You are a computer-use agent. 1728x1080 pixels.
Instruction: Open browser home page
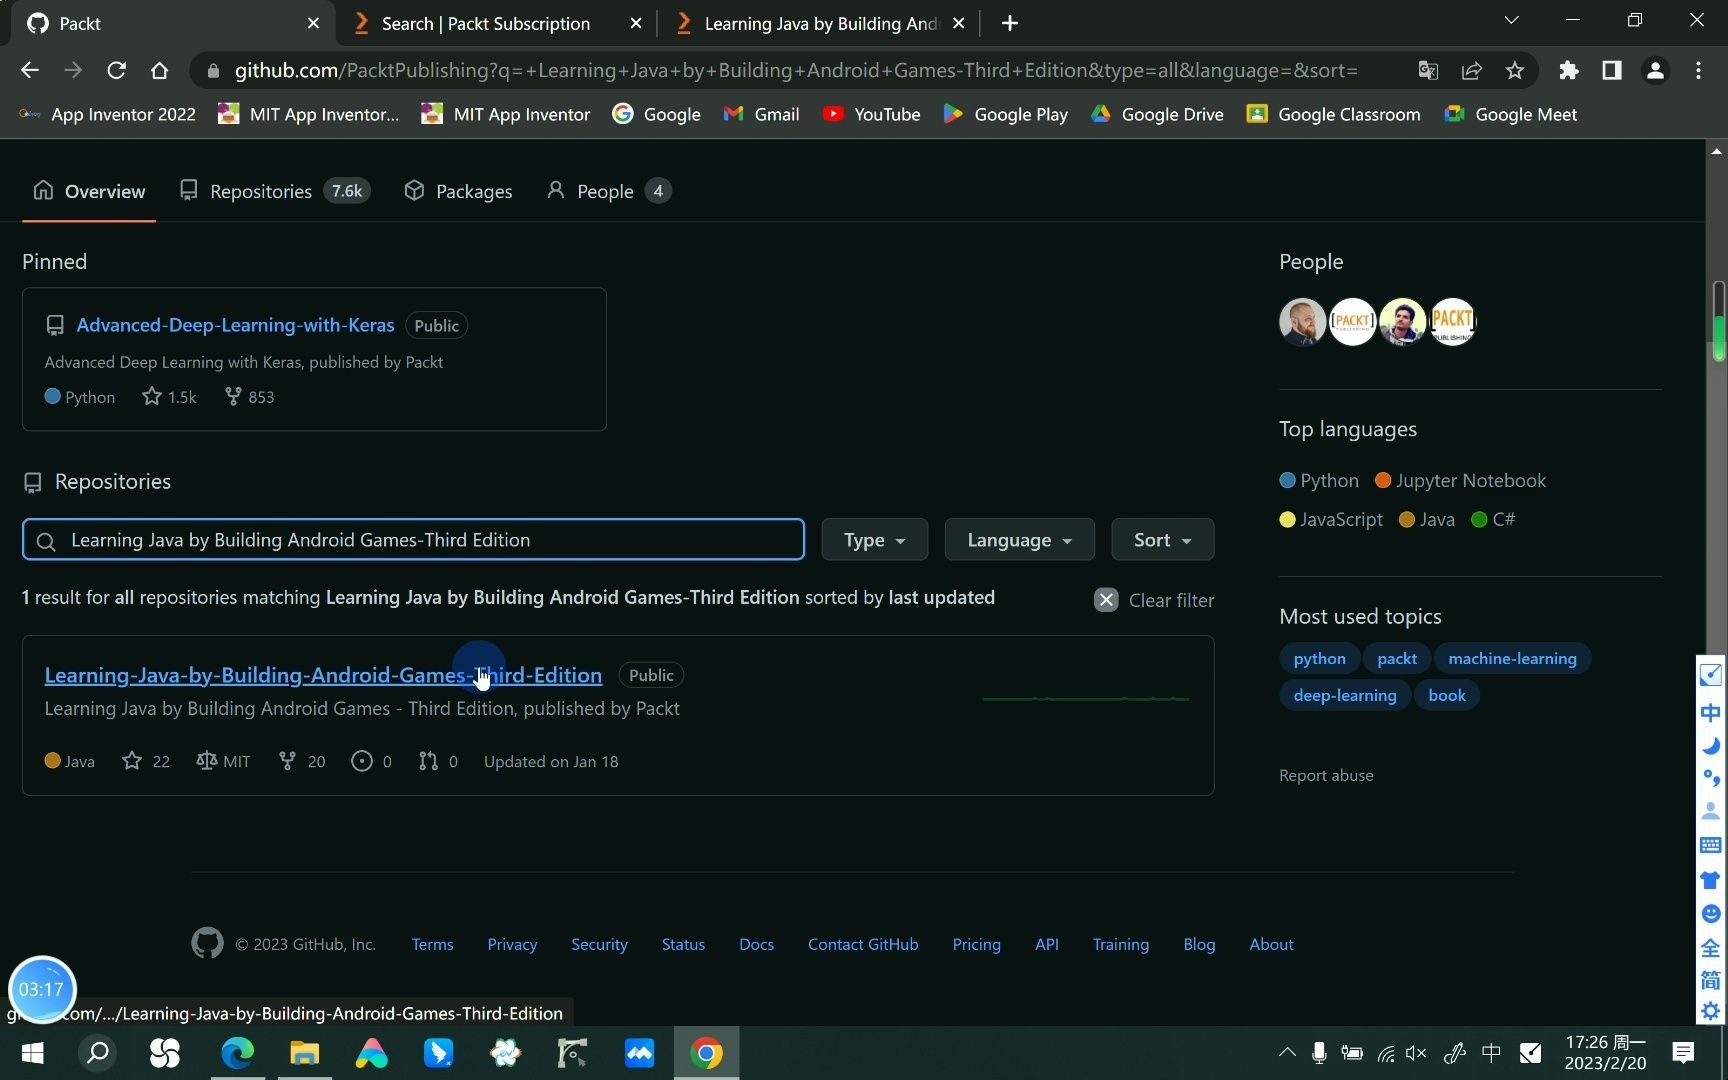pyautogui.click(x=159, y=70)
